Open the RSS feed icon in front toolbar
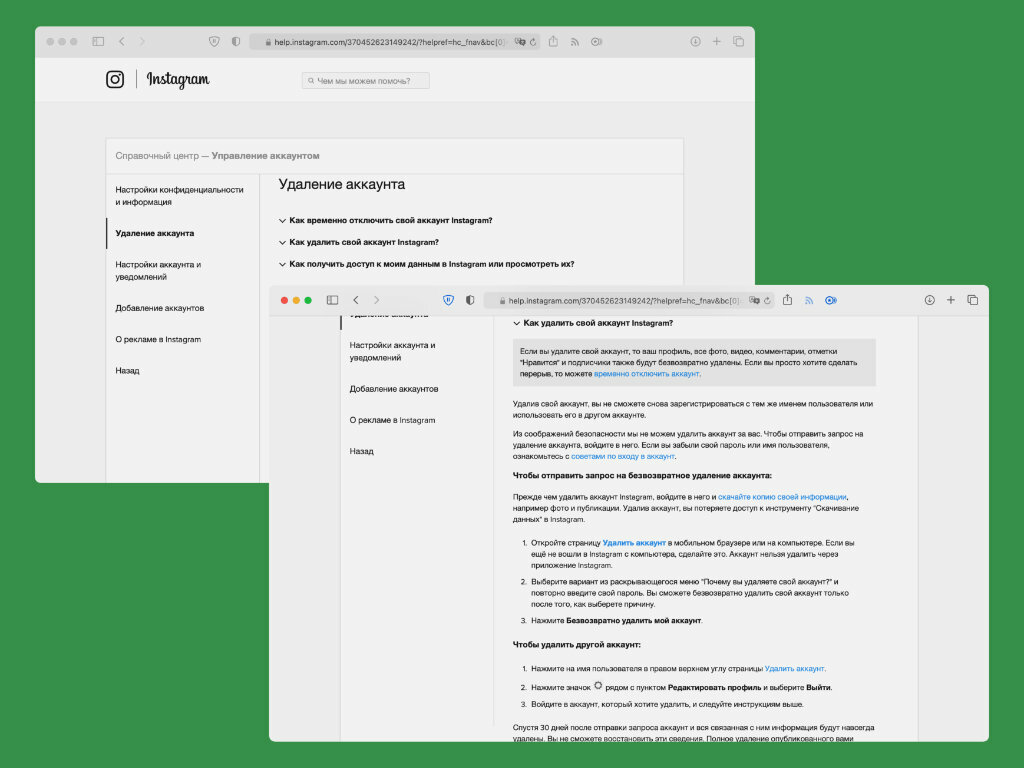This screenshot has height=768, width=1024. (808, 300)
